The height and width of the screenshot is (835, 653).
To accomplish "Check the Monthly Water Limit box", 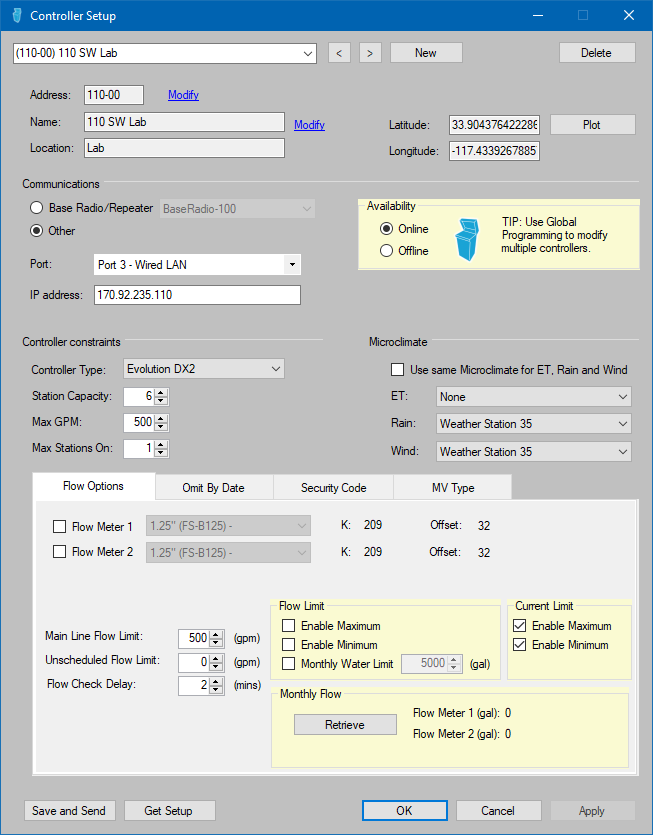I will coord(288,664).
